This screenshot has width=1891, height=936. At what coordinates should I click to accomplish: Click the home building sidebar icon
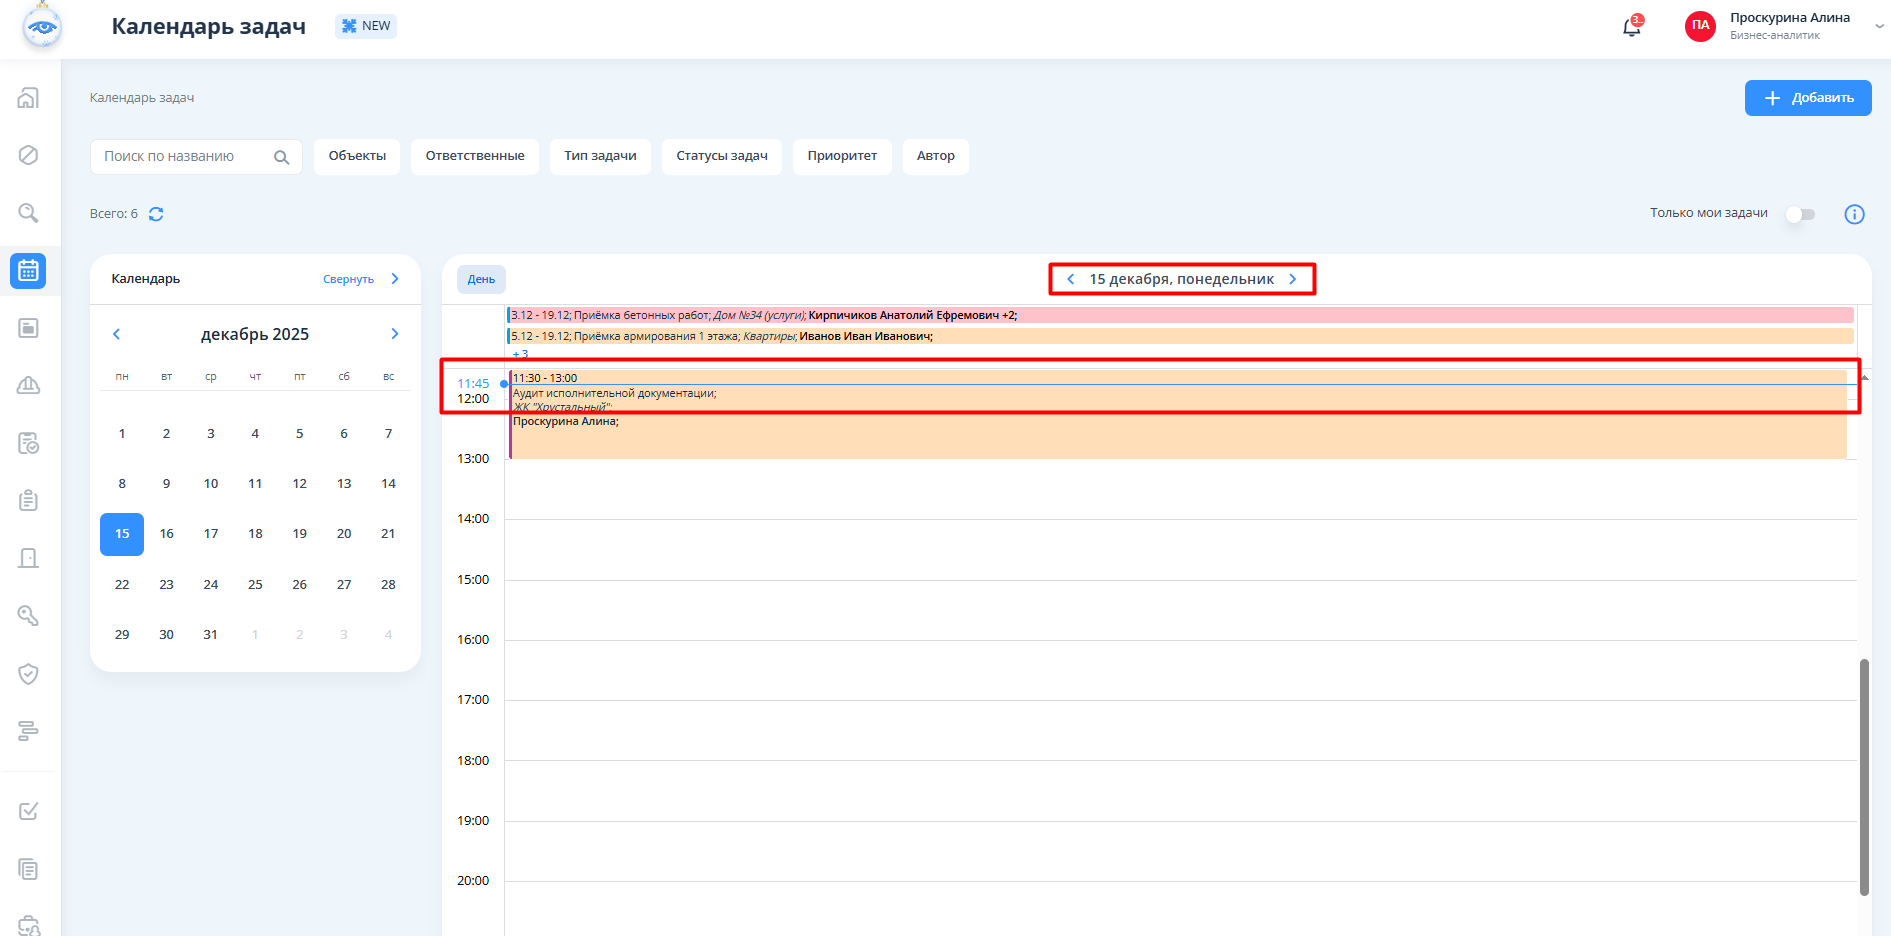[28, 98]
